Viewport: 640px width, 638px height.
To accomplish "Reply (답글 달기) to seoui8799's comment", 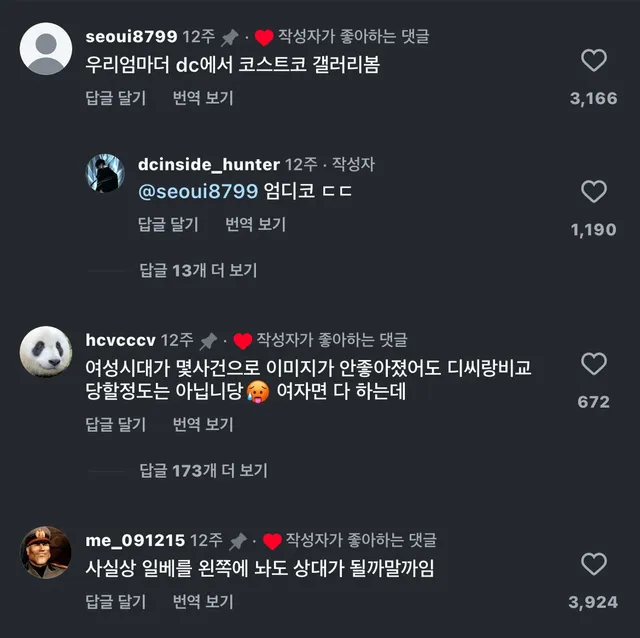I will [116, 98].
